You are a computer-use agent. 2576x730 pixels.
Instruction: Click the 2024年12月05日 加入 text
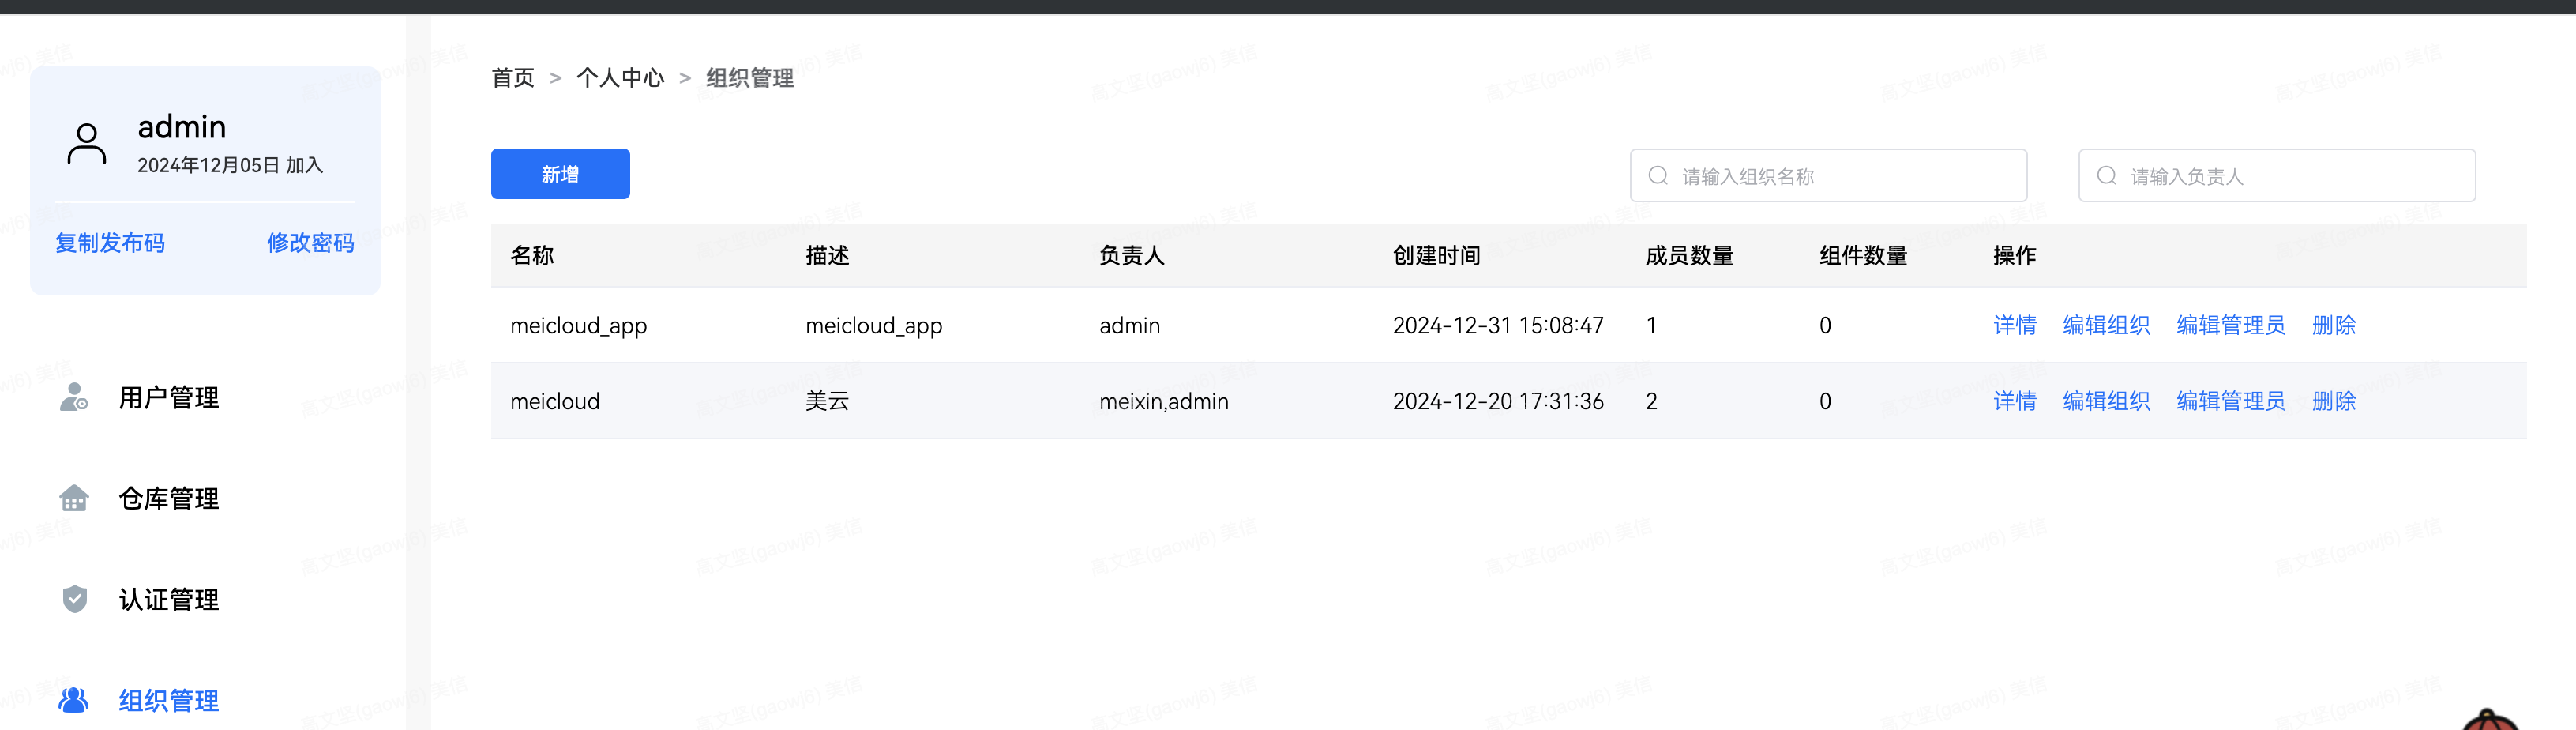point(230,165)
